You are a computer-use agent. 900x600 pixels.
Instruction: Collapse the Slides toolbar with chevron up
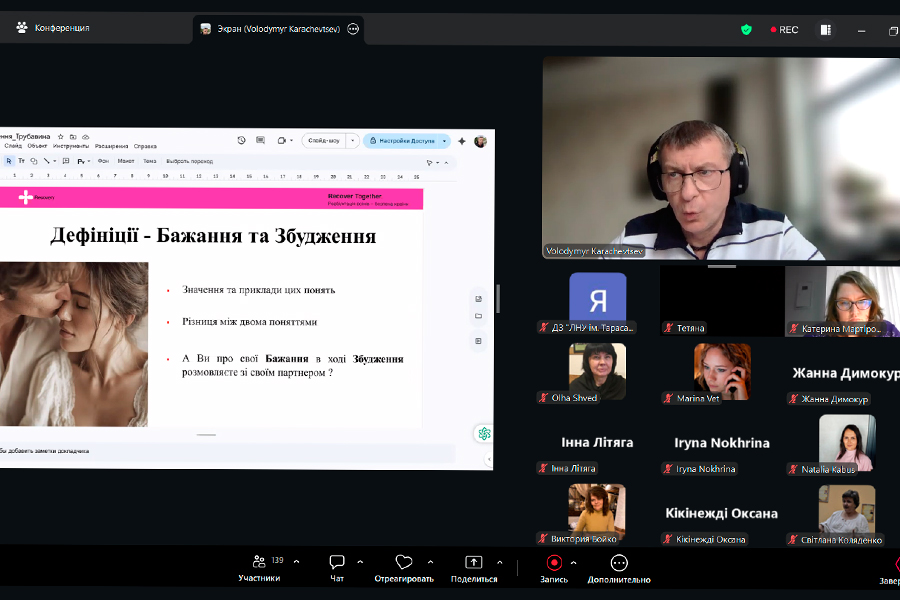447,163
